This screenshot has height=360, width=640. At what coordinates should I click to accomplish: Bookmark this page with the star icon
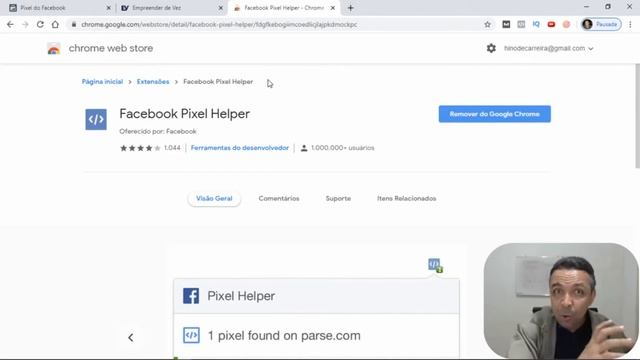click(487, 24)
